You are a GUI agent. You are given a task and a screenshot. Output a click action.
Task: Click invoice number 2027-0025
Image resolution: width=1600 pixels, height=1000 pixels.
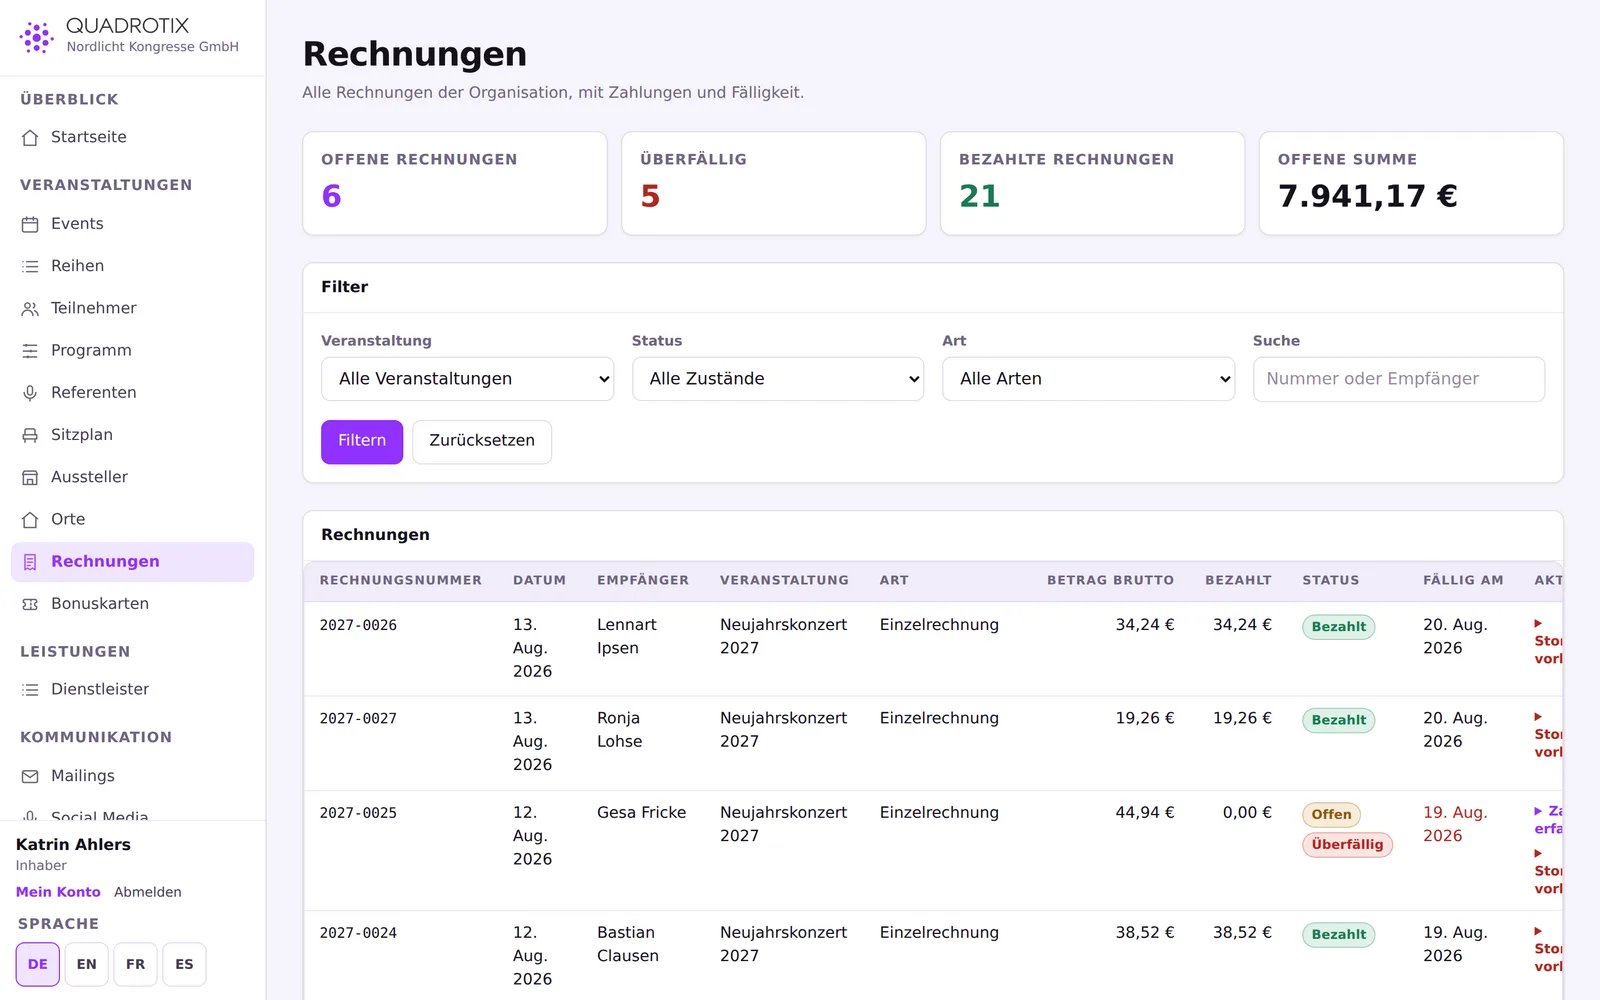[x=358, y=813]
